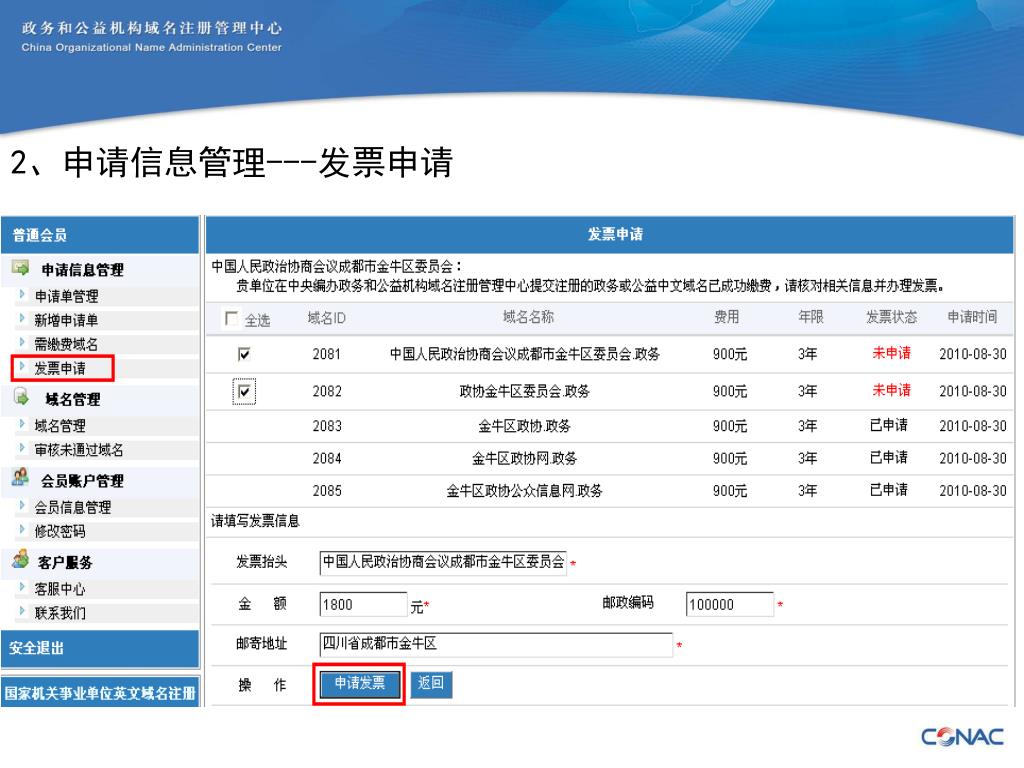Click the 邮政编码 postal code field
This screenshot has width=1024, height=768.
[x=729, y=604]
